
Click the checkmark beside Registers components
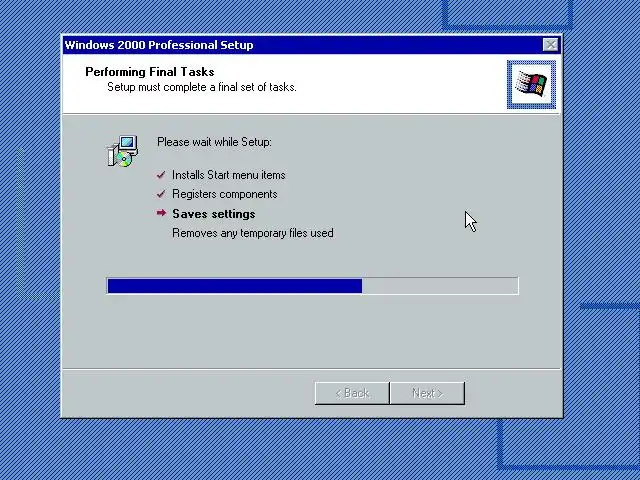point(161,194)
